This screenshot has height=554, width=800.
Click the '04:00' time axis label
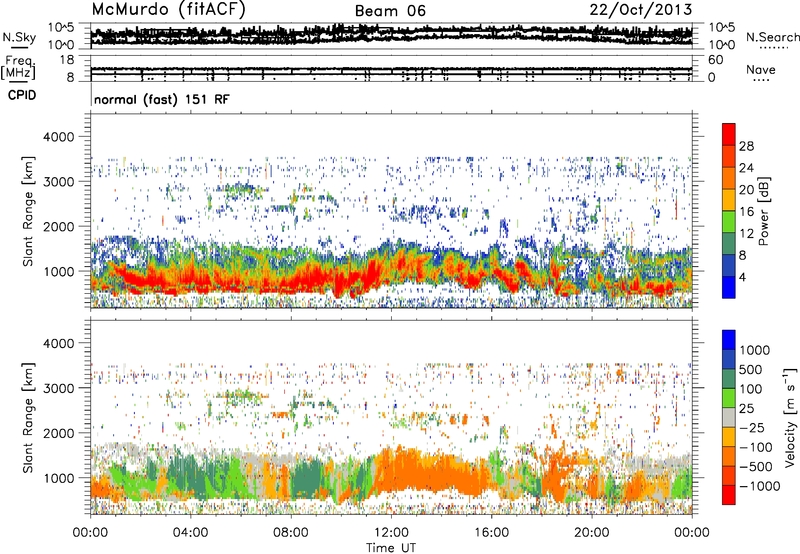190,533
